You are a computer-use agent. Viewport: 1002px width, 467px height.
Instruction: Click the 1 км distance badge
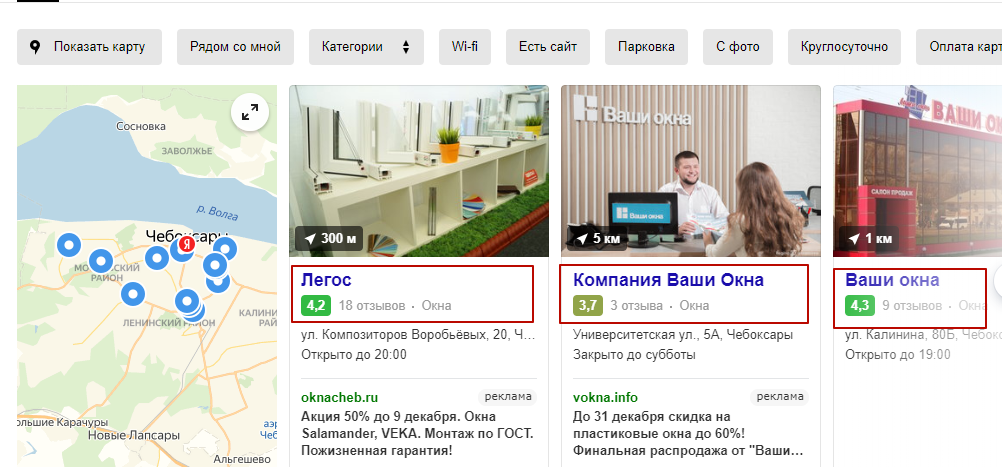[869, 239]
